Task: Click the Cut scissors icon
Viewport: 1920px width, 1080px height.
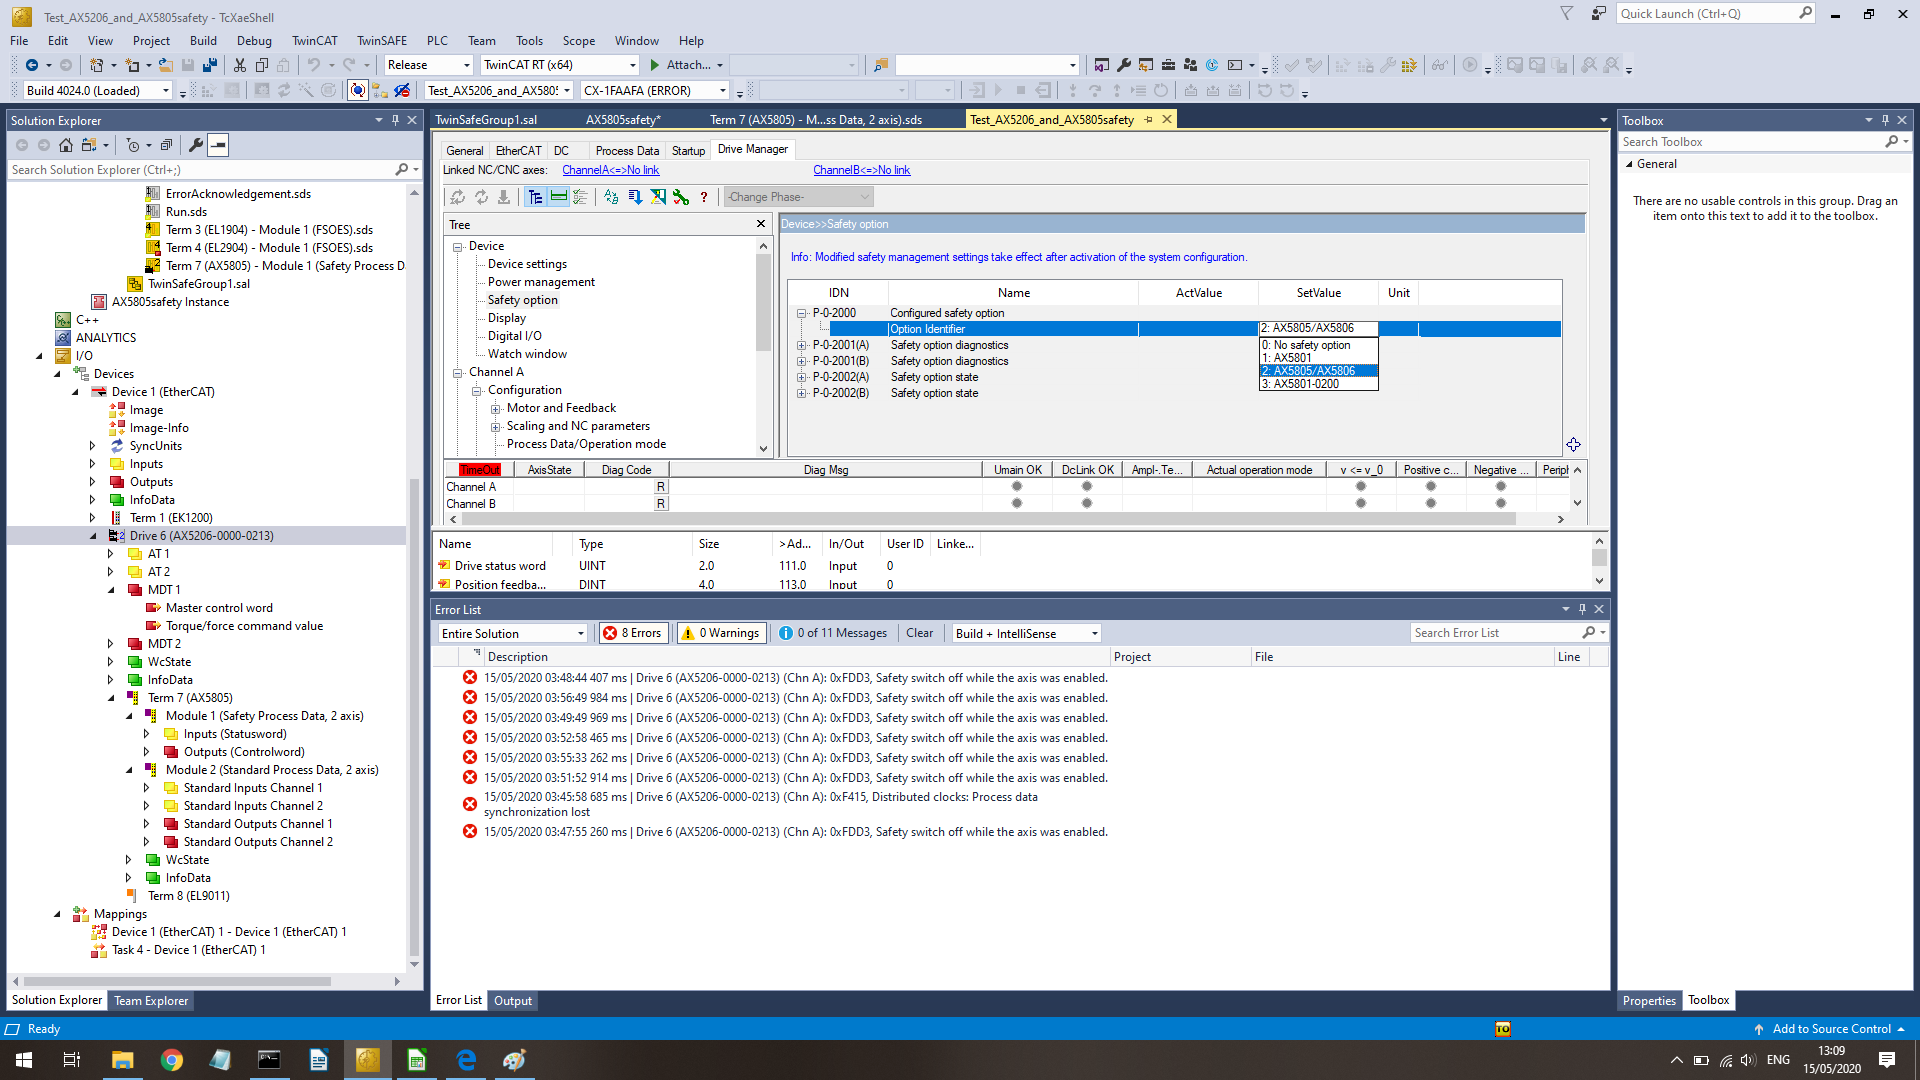Action: tap(240, 65)
